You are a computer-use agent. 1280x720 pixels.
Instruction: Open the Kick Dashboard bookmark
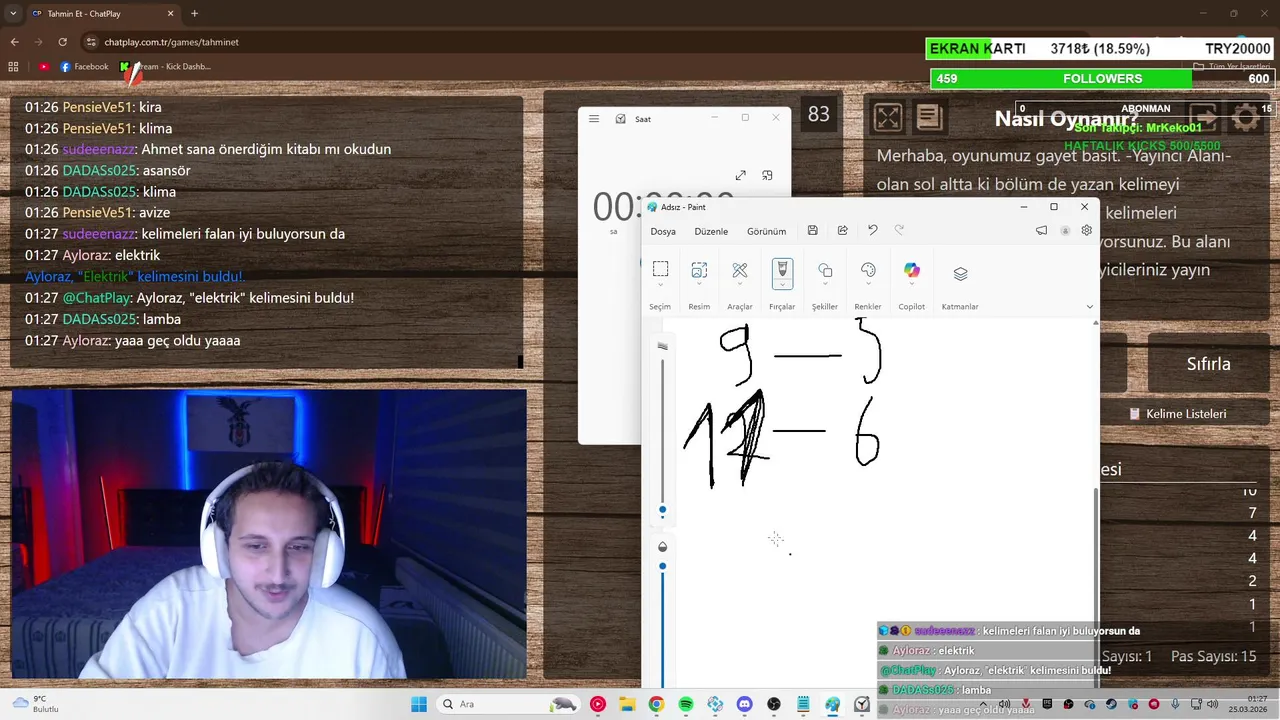tap(165, 67)
